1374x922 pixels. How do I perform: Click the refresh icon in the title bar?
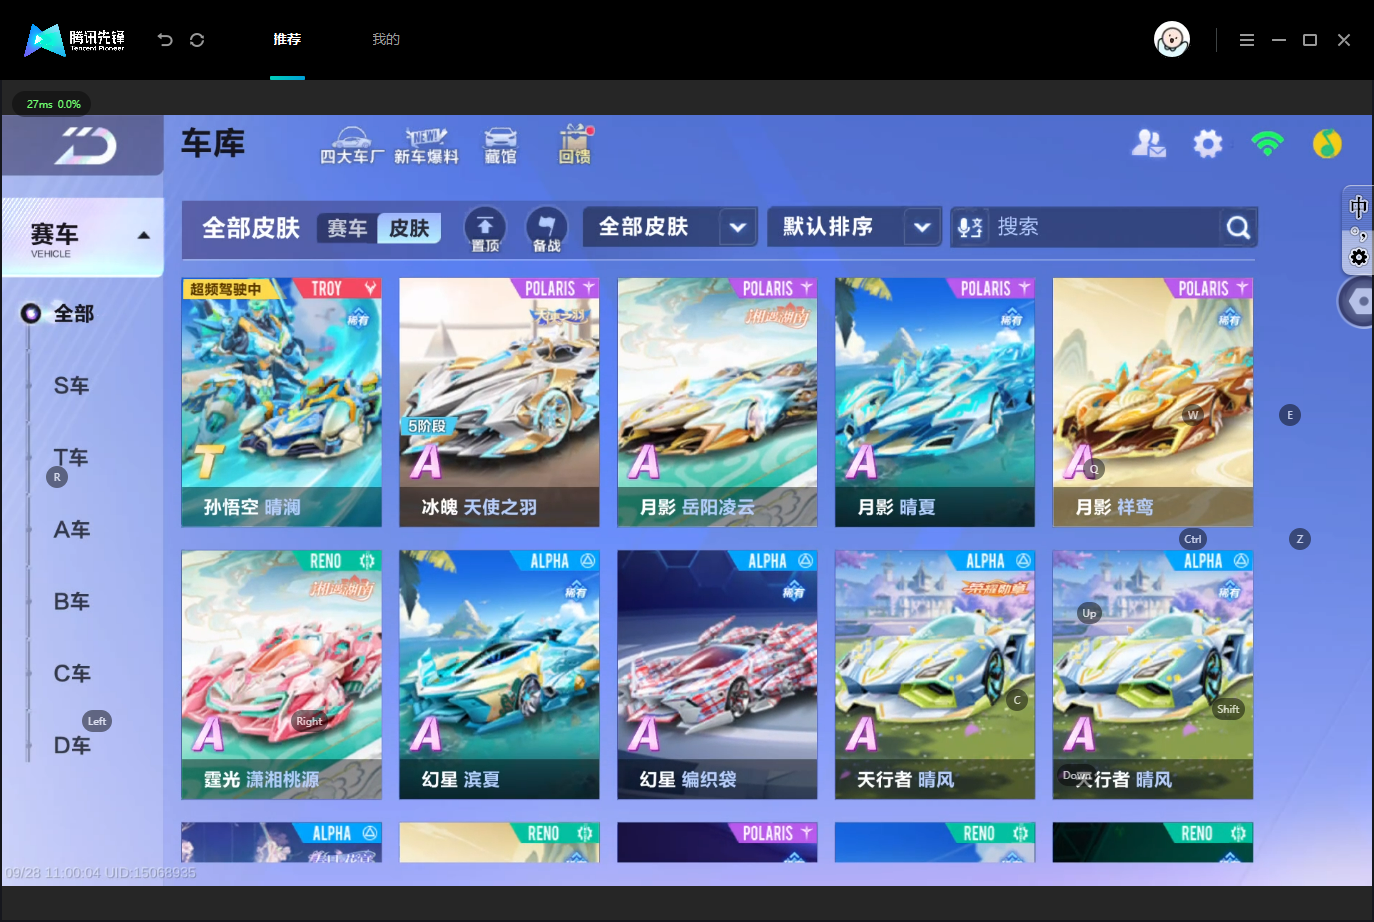click(197, 40)
